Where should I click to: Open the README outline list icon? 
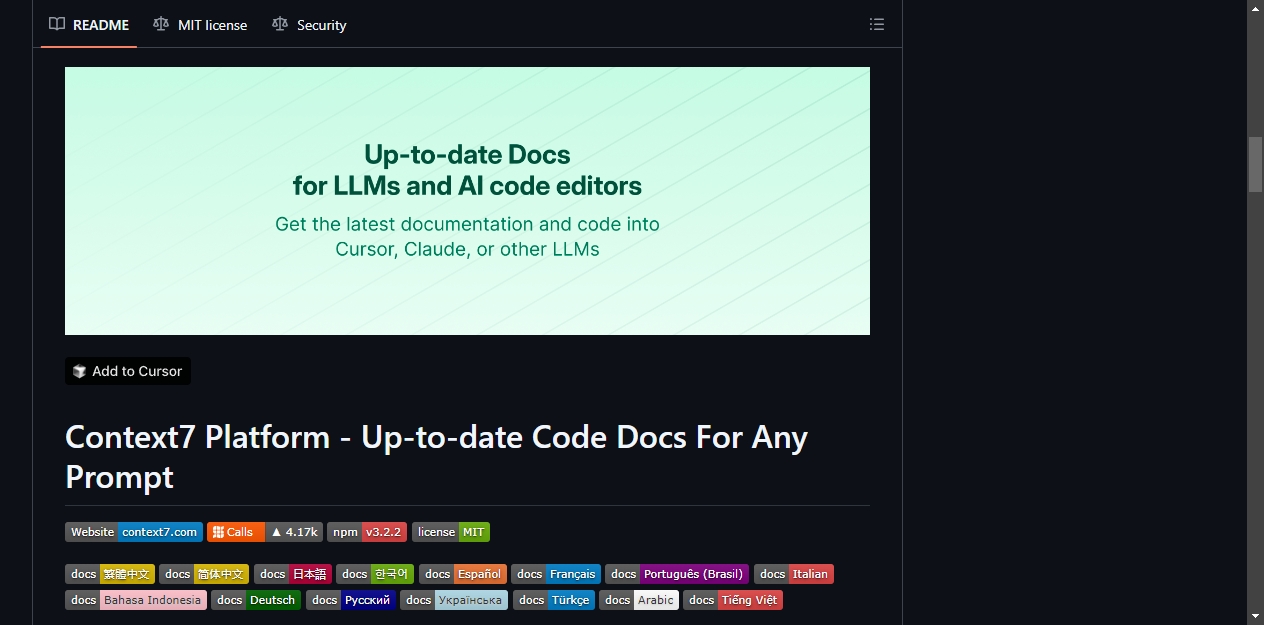(877, 24)
